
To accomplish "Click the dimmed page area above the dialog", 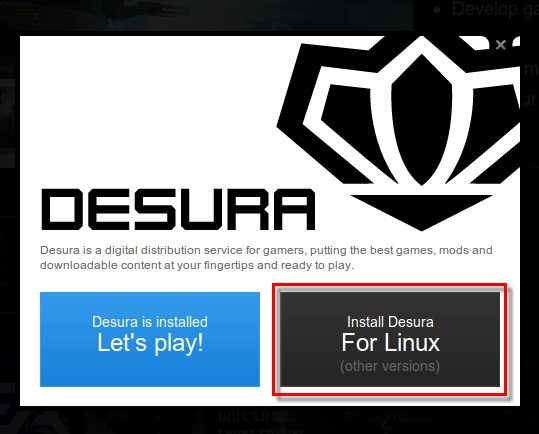I will click(x=206, y=15).
